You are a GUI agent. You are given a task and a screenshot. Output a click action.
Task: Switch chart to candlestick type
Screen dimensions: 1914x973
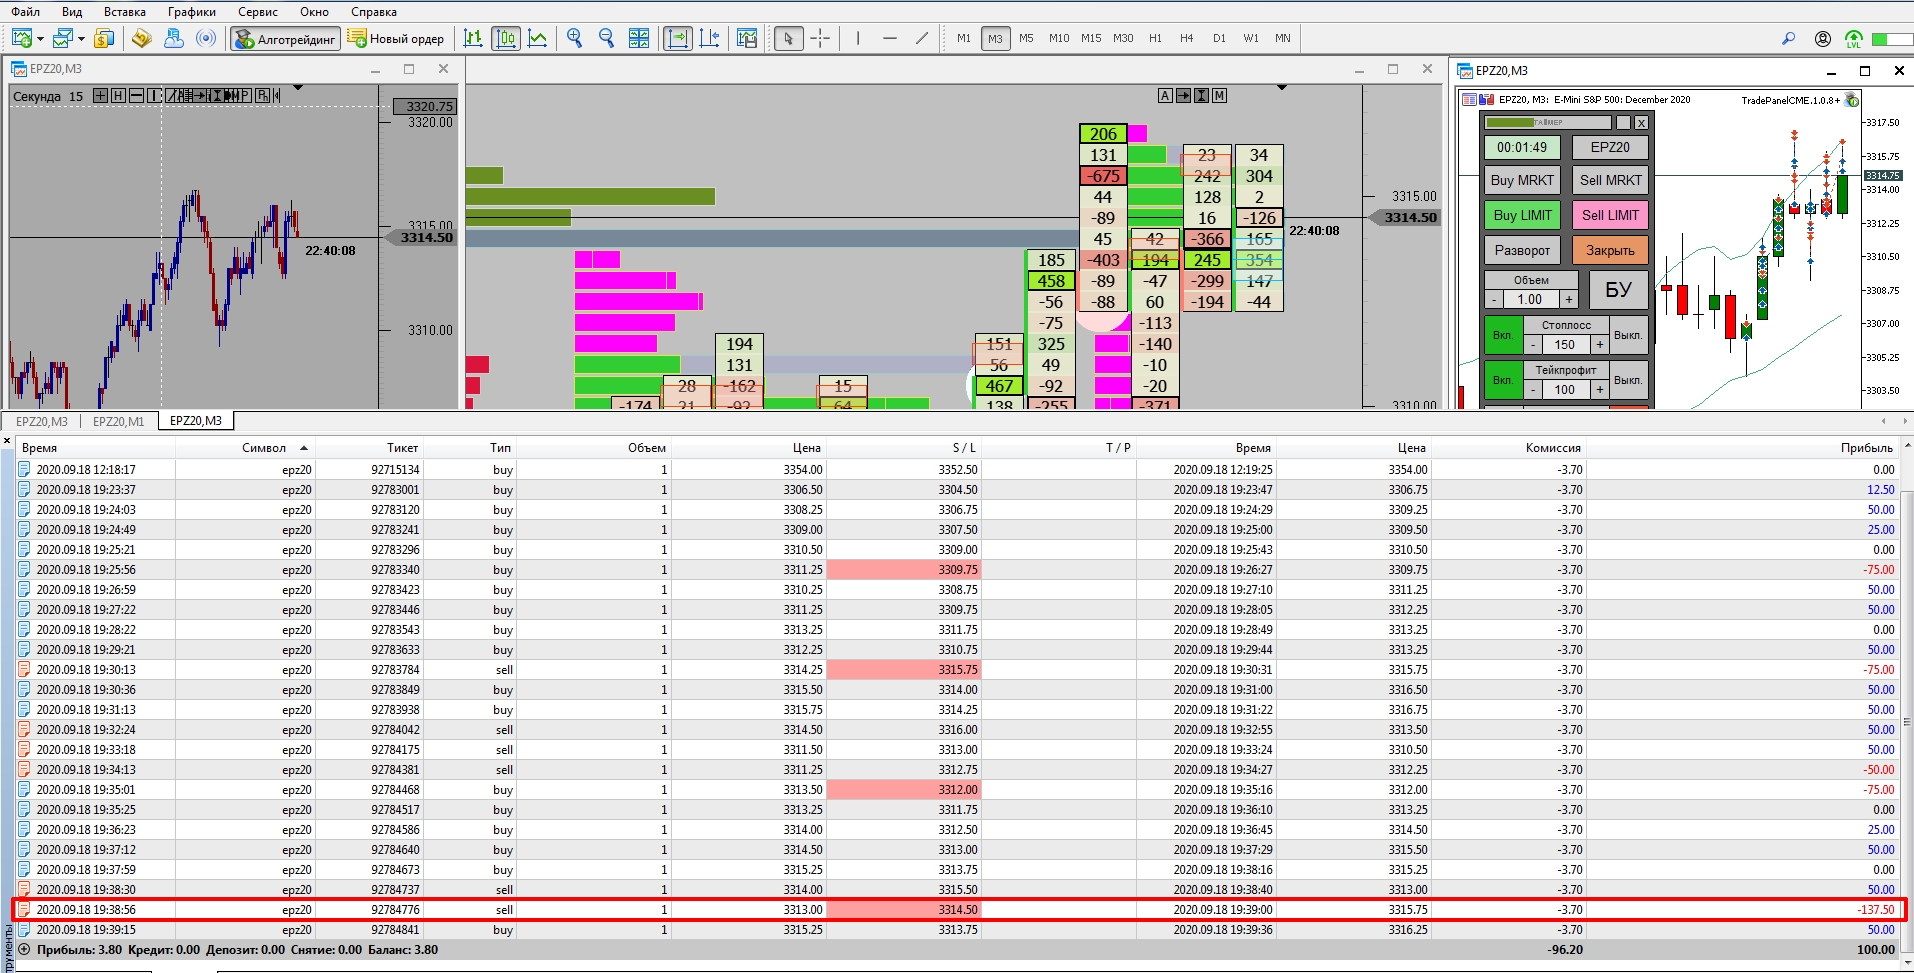click(506, 38)
